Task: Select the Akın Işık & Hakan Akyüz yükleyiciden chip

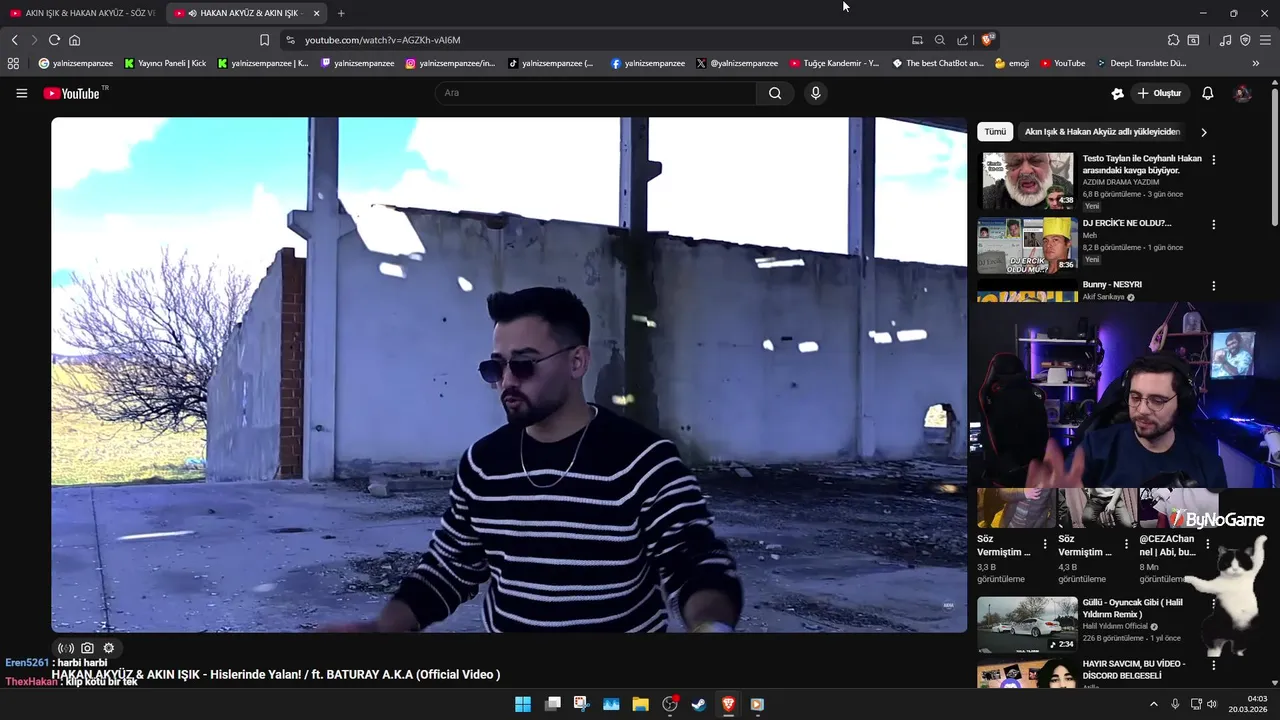Action: click(x=1102, y=132)
